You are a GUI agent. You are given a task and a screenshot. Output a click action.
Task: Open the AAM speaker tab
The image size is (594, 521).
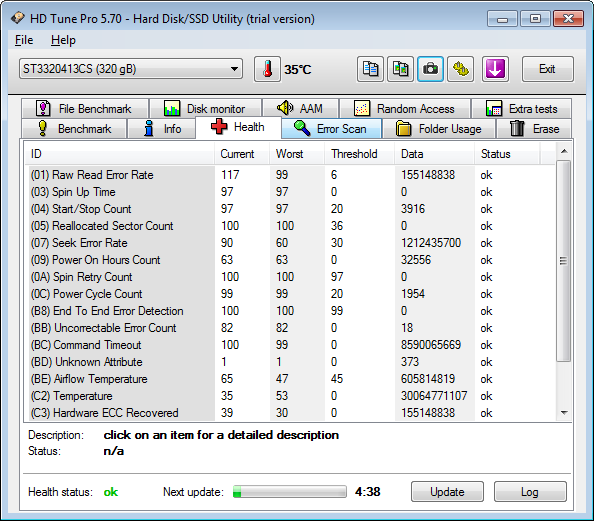300,109
